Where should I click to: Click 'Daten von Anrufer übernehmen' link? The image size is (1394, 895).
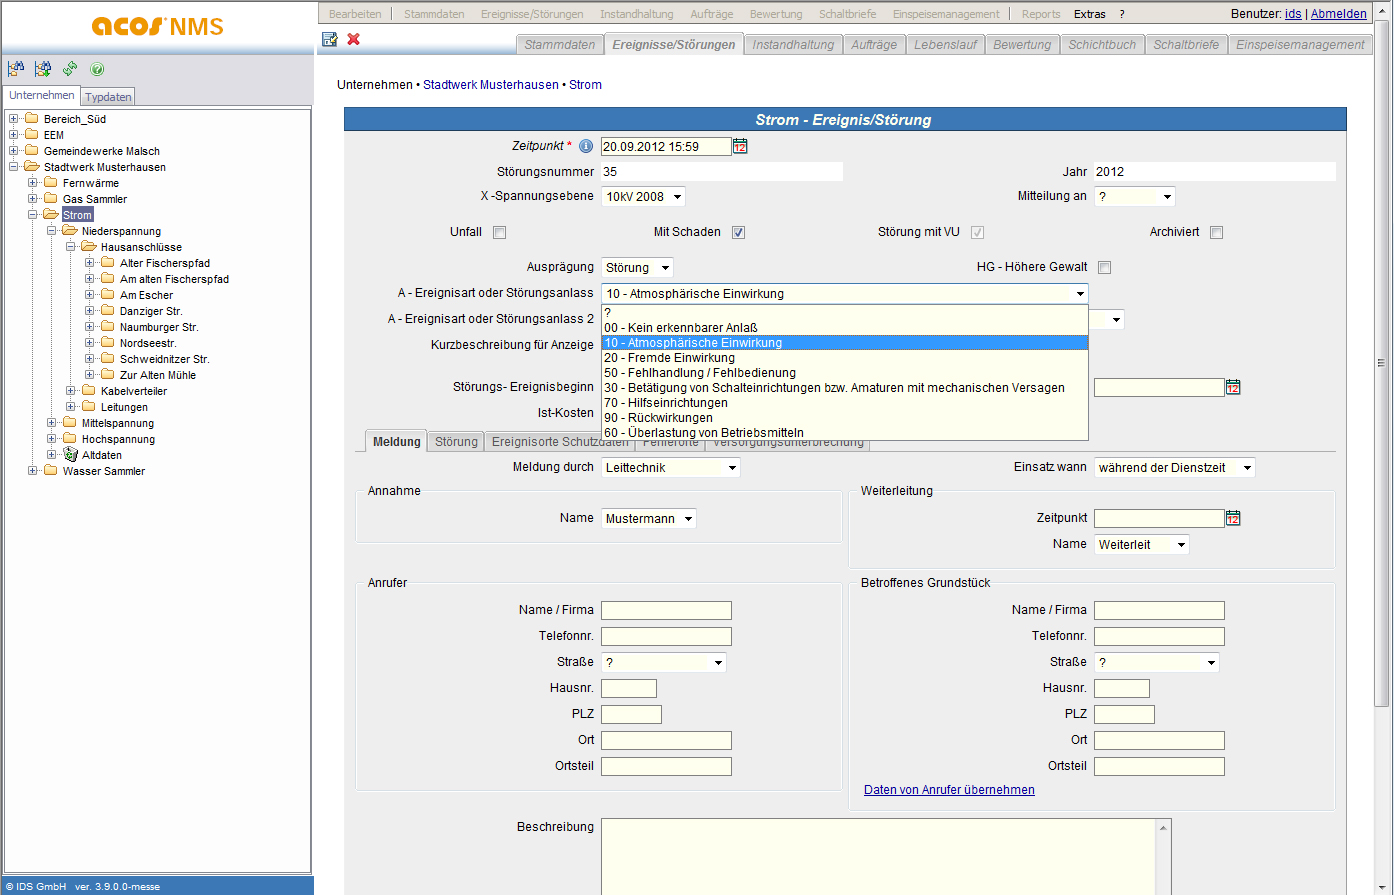click(949, 790)
